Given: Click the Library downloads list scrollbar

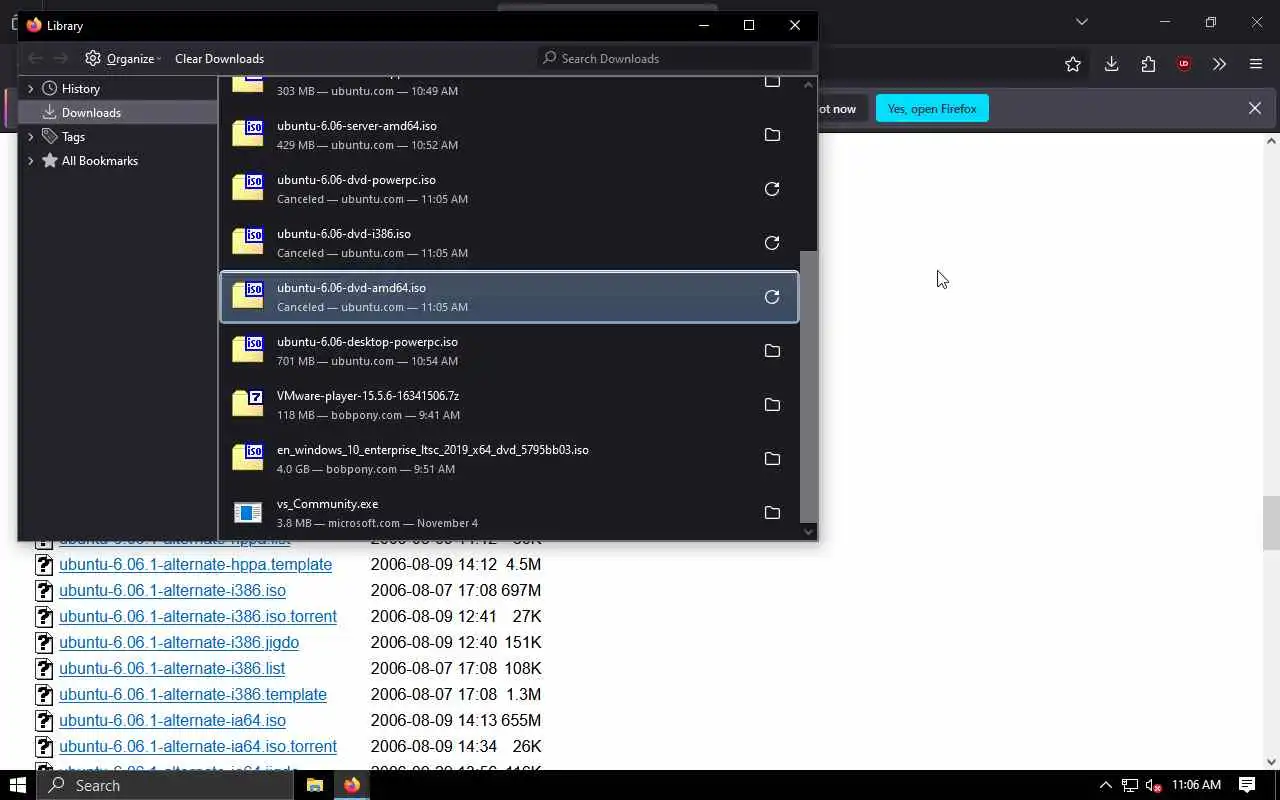Looking at the screenshot, I should [809, 386].
